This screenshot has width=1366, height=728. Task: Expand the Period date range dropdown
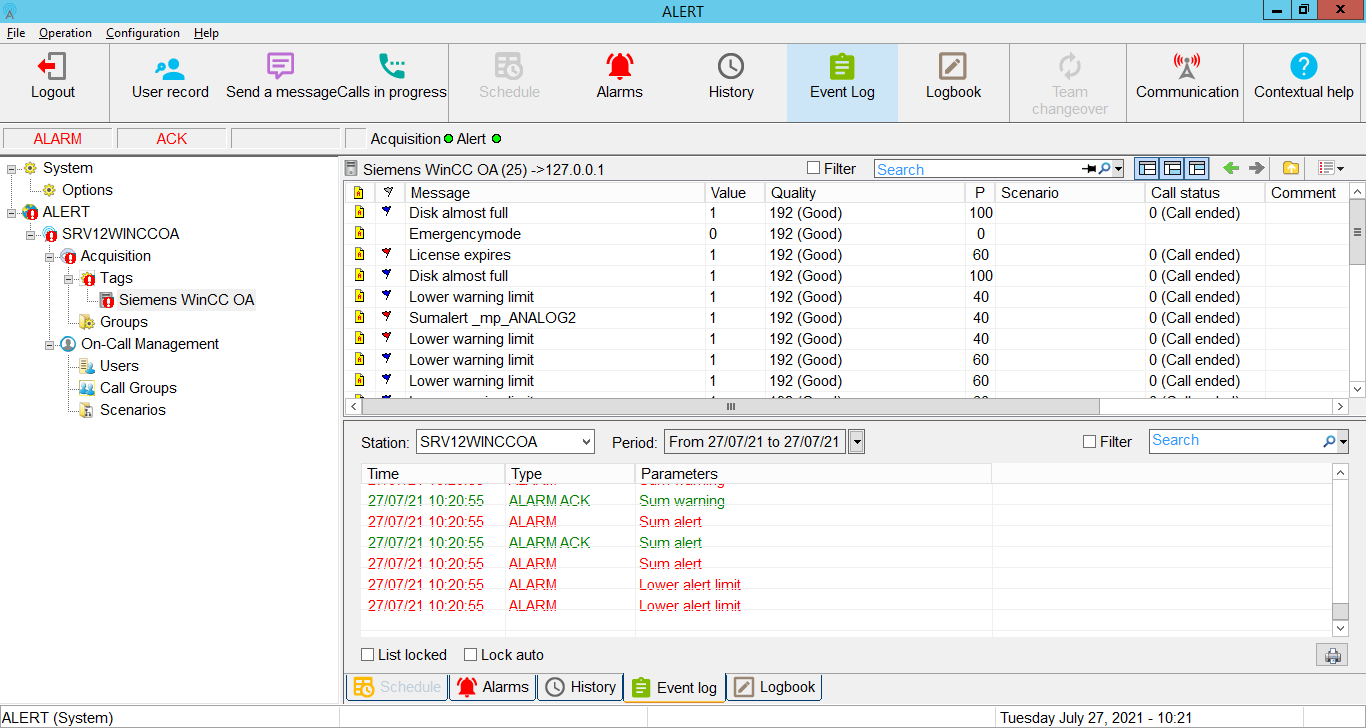(x=856, y=442)
